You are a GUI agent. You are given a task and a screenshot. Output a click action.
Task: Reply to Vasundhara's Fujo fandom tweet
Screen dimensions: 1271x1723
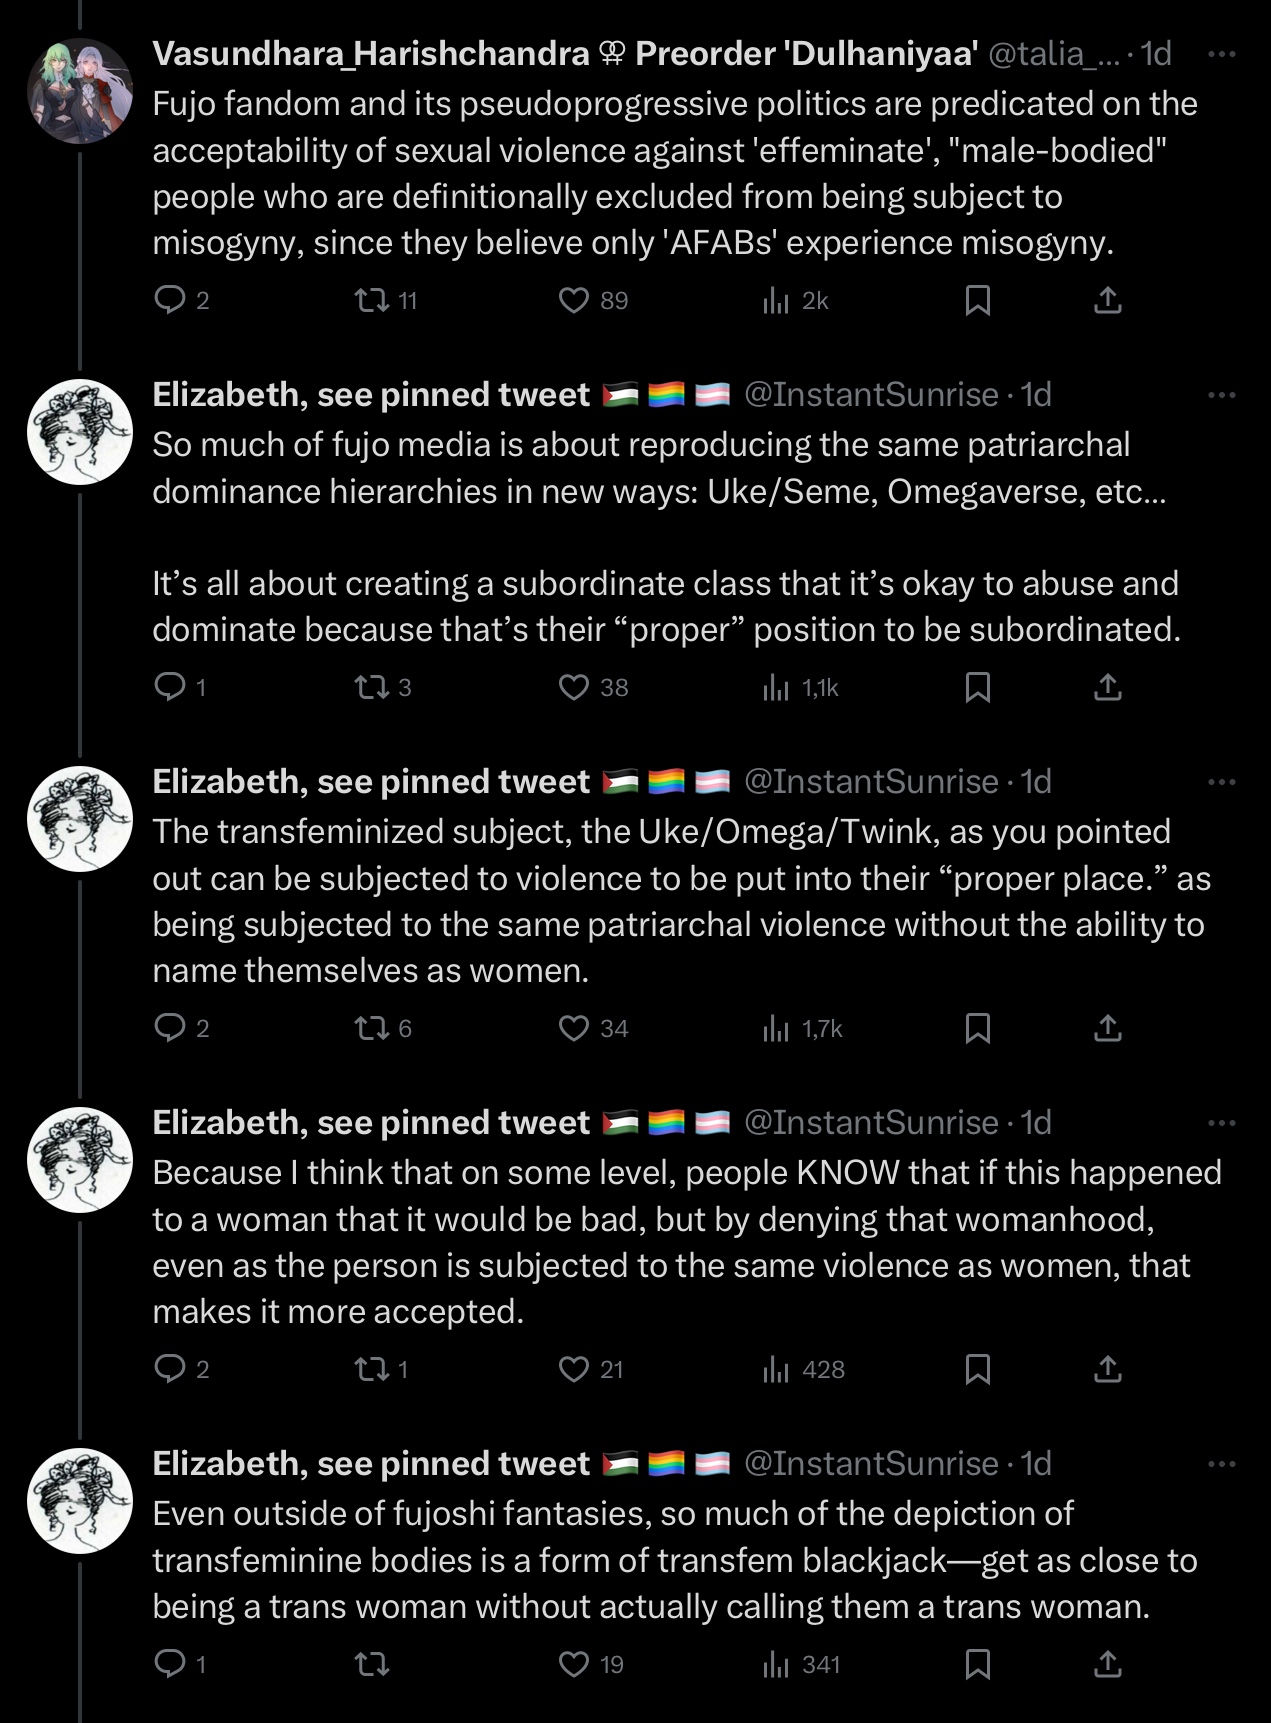point(170,300)
